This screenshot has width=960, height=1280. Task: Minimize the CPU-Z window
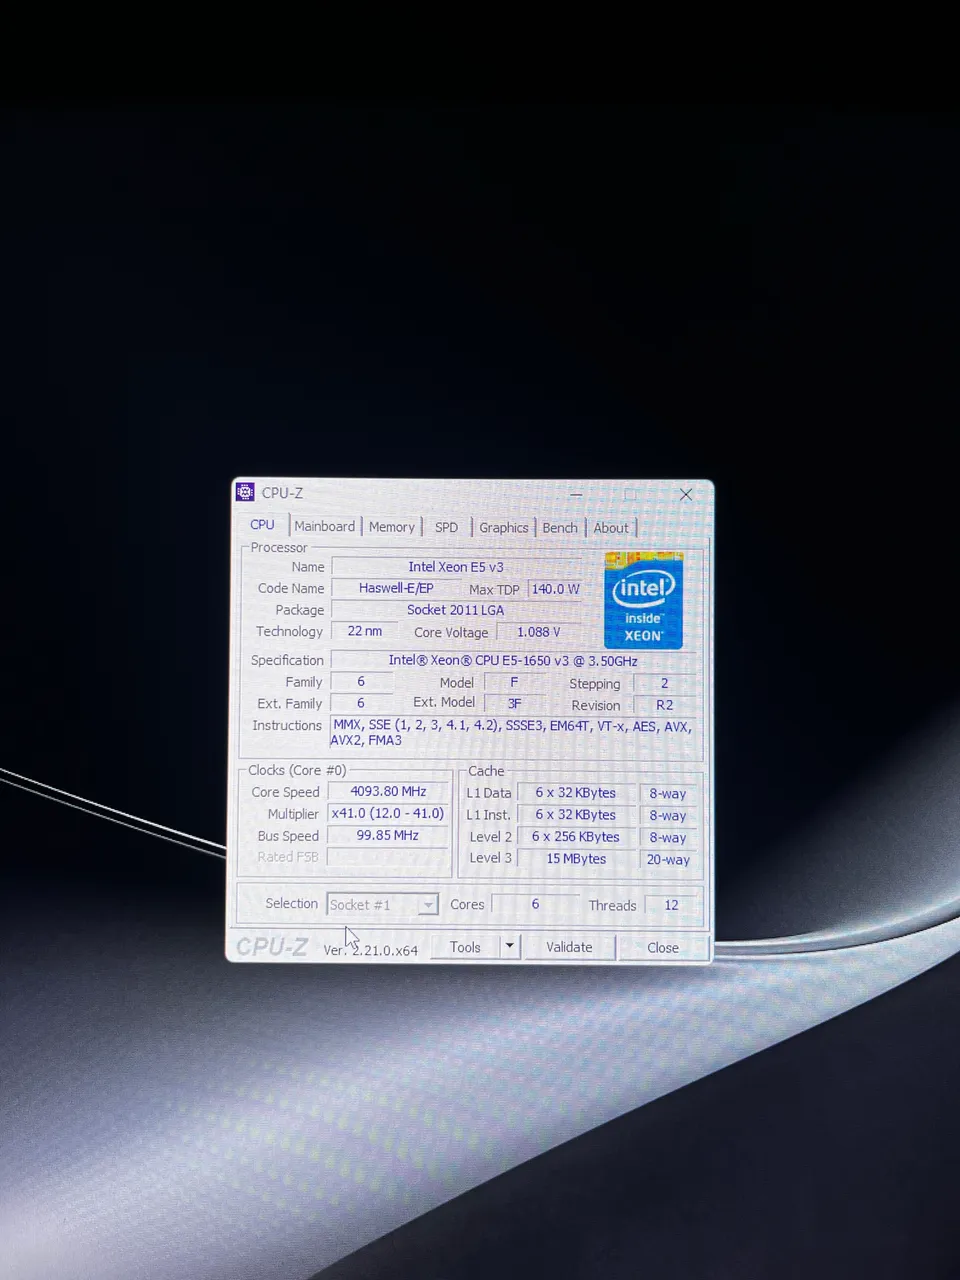click(x=576, y=494)
